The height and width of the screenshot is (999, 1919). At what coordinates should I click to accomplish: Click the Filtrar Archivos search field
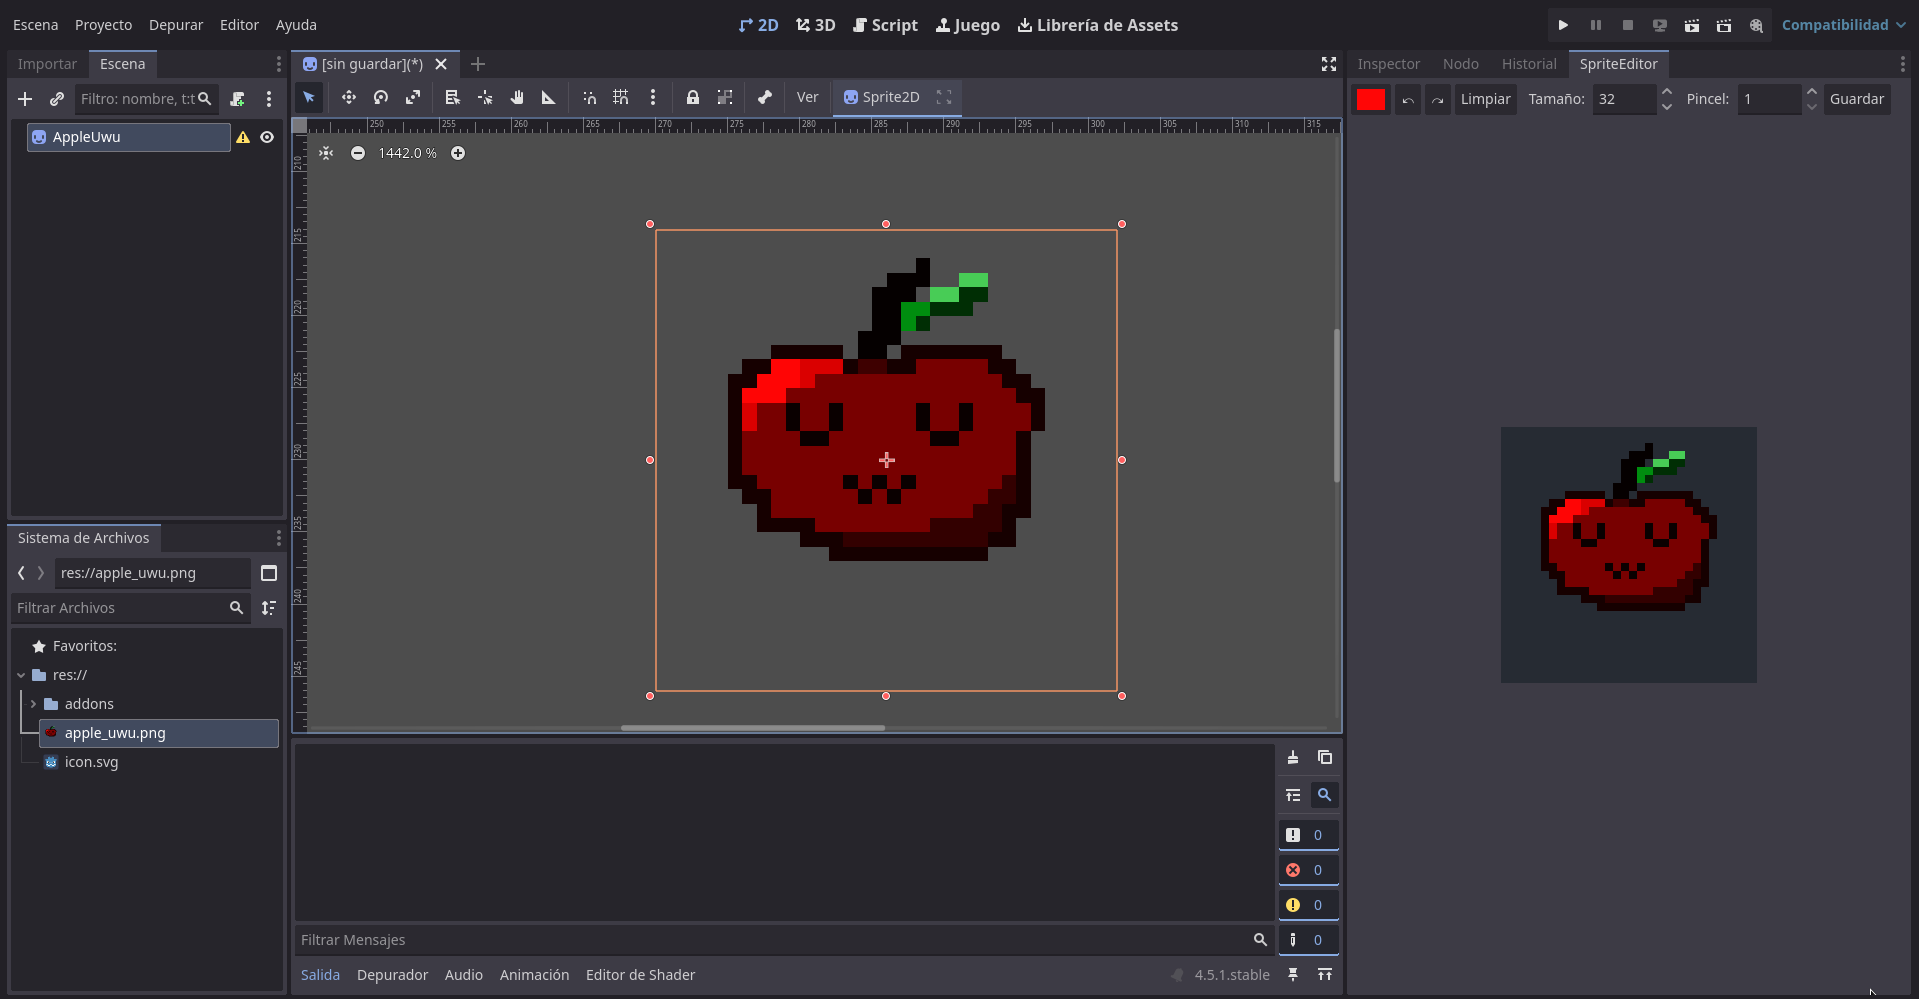pyautogui.click(x=120, y=608)
